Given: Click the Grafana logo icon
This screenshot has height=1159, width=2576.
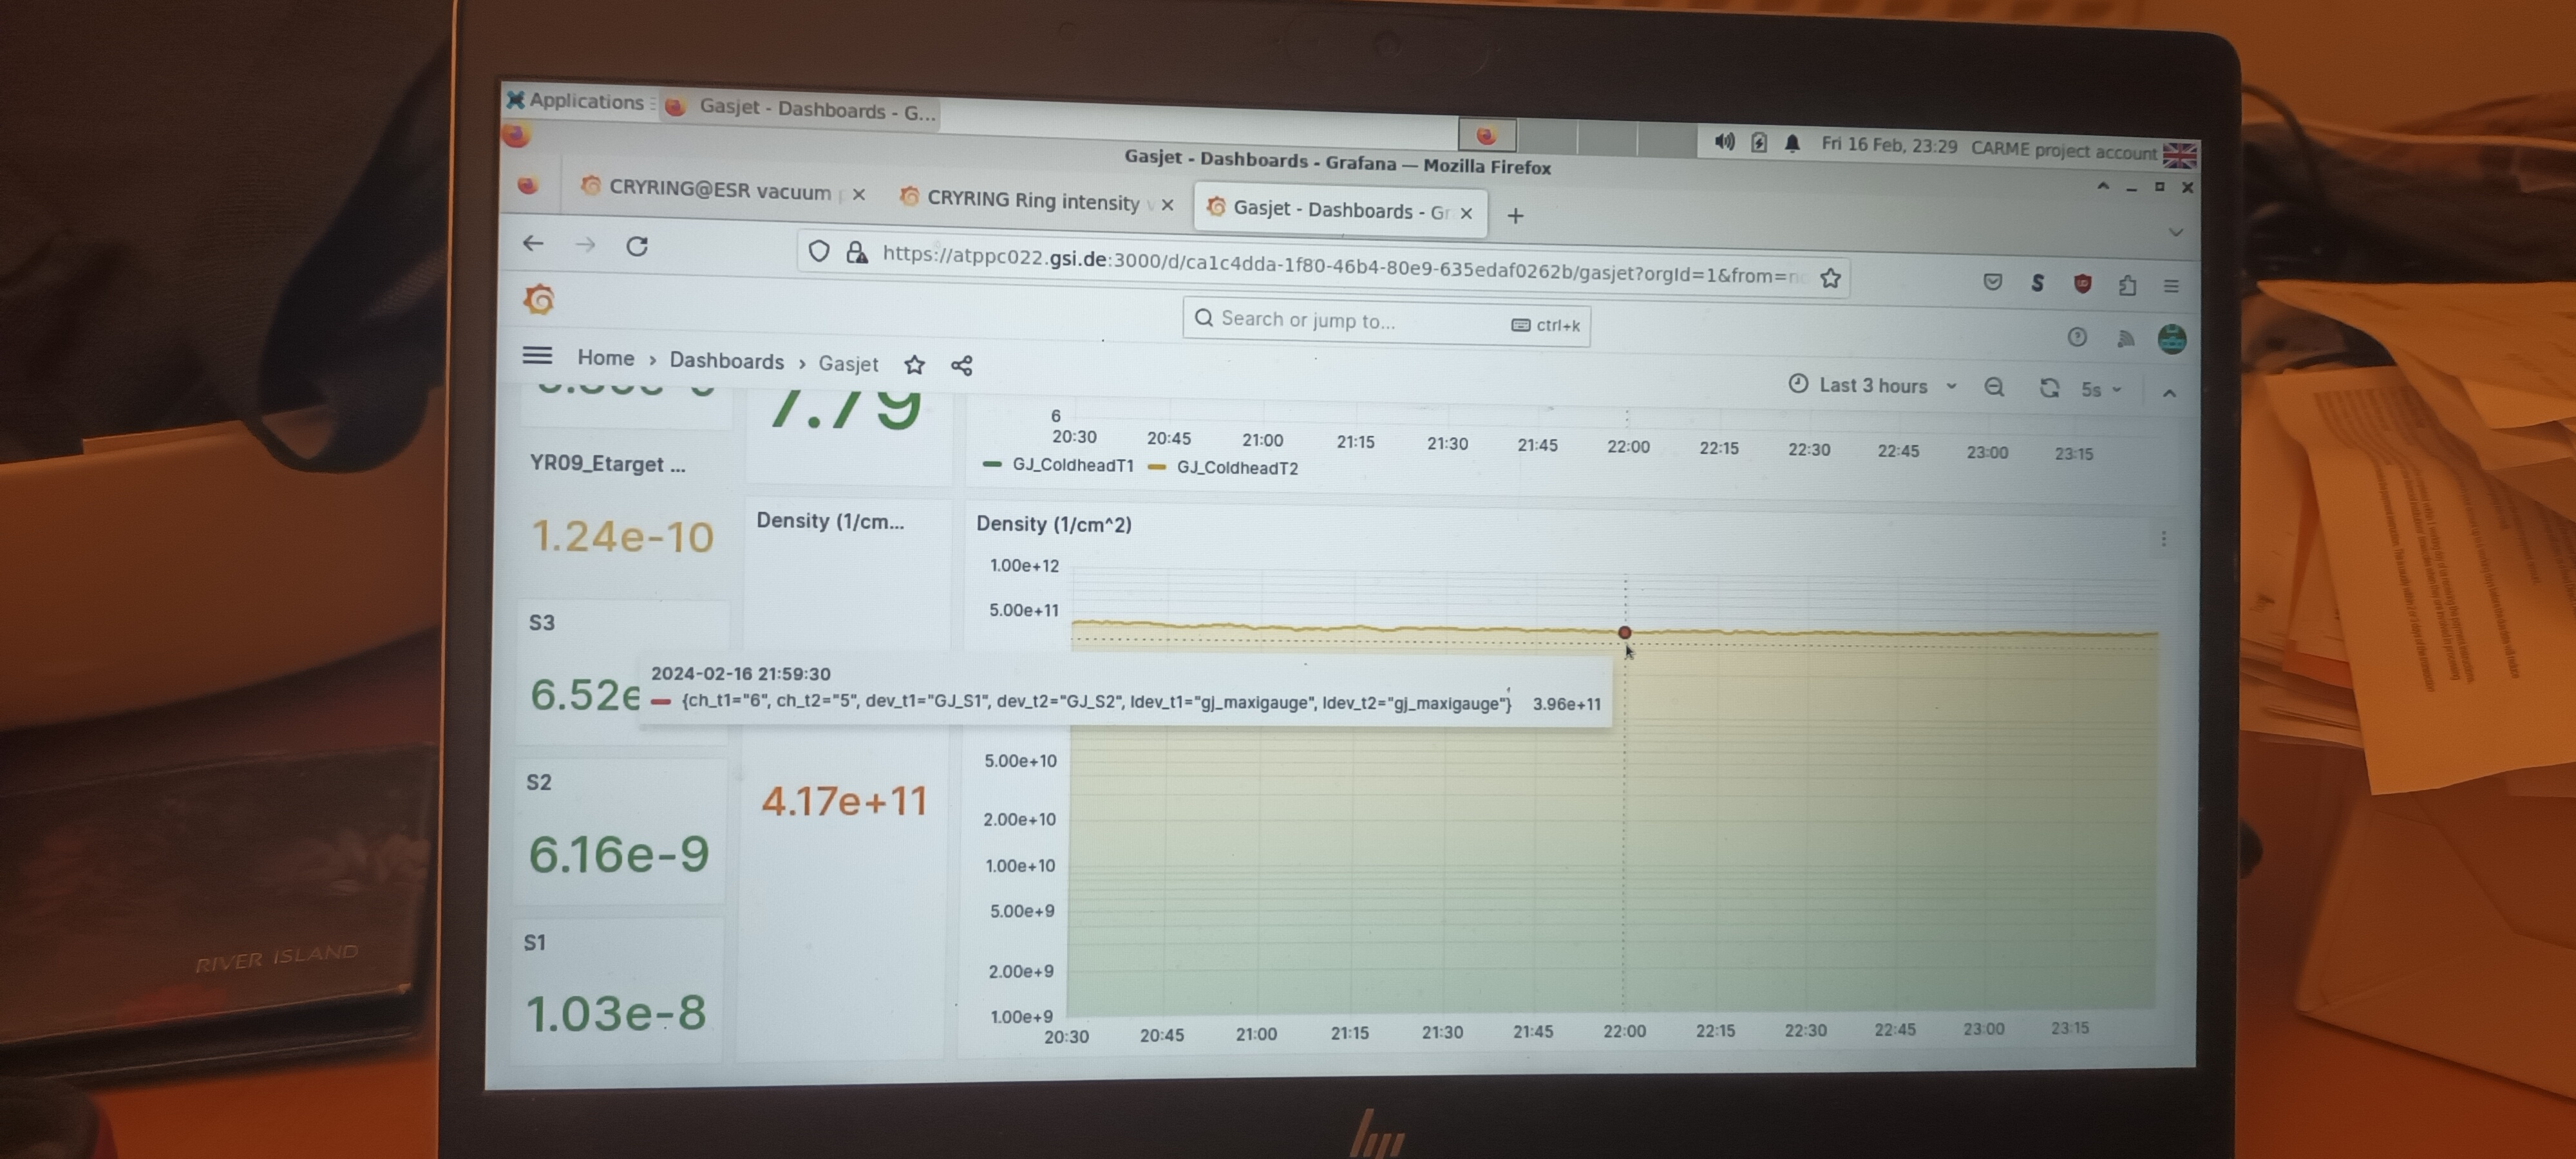Looking at the screenshot, I should point(539,299).
